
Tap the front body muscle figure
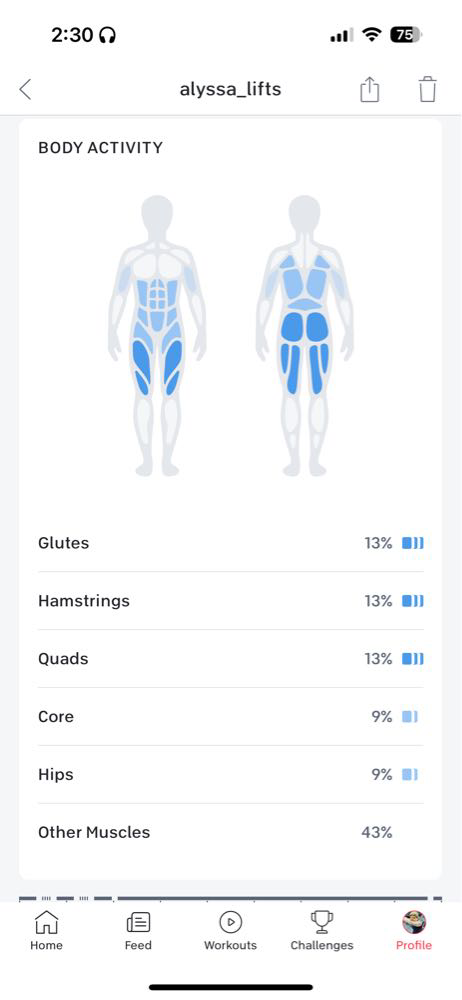coord(157,335)
